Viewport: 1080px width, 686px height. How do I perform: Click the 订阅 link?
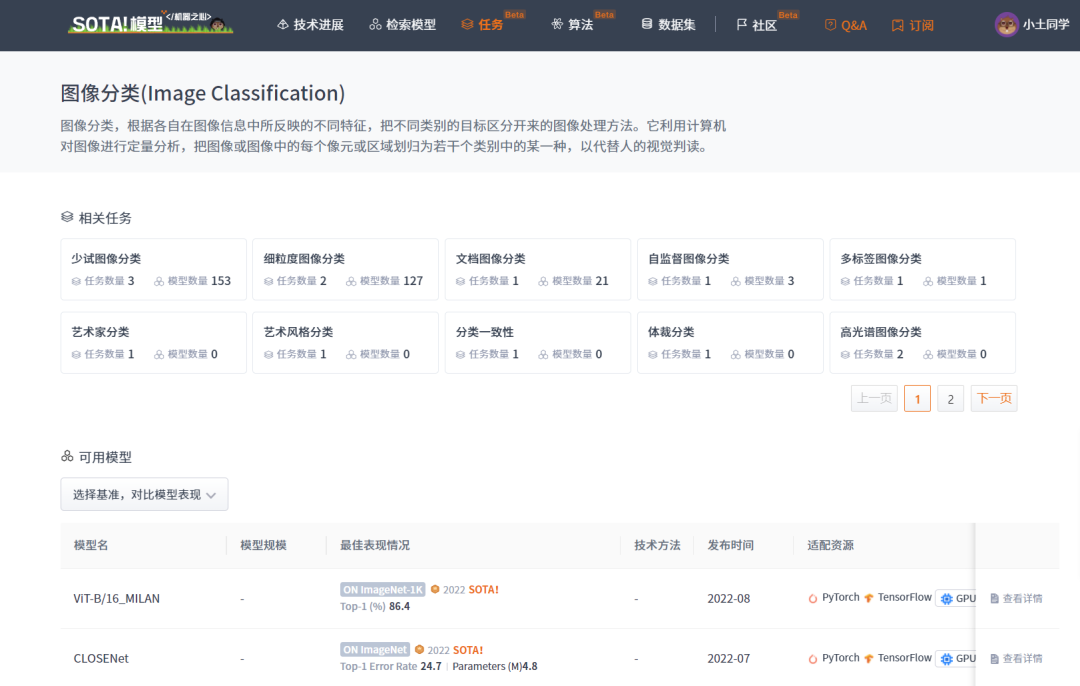[913, 25]
